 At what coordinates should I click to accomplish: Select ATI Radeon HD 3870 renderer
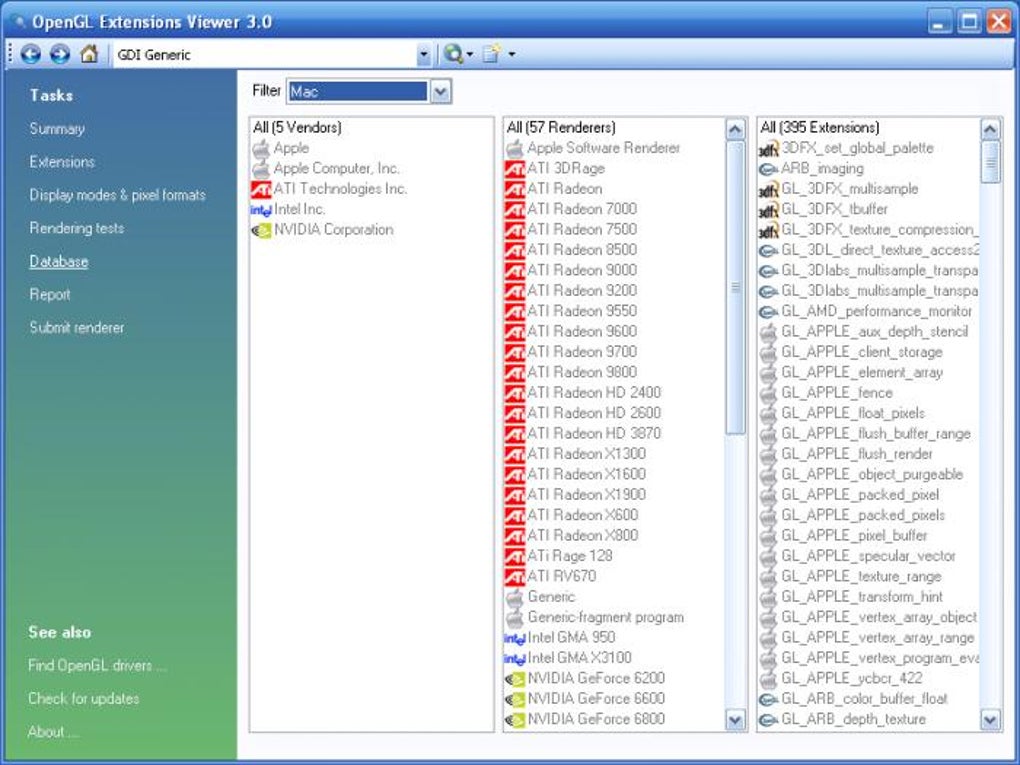(594, 433)
